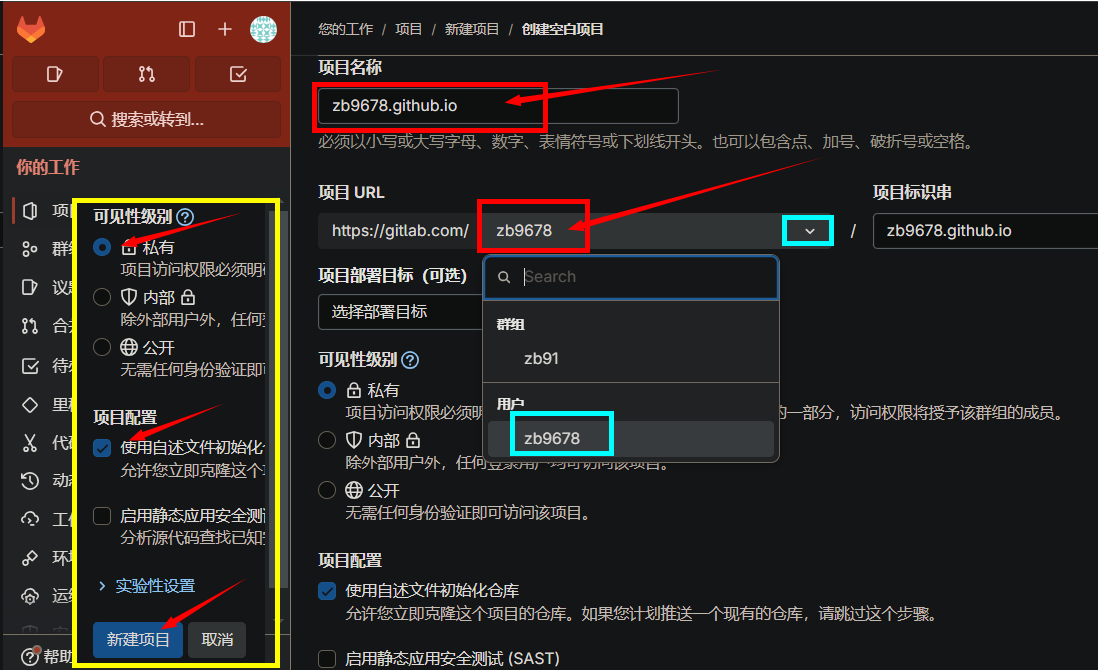The width and height of the screenshot is (1098, 670).
Task: Select the 里程碑 milestones diamond icon
Action: click(30, 405)
